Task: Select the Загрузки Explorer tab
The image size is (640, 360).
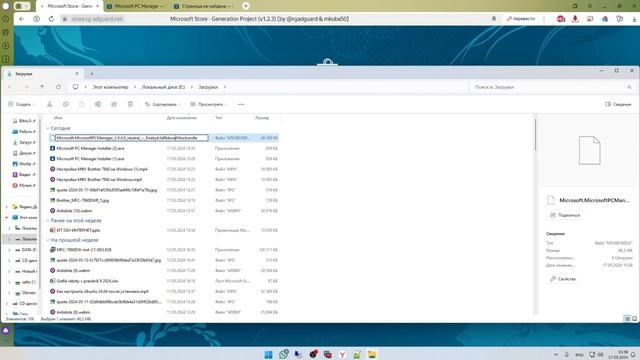Action: 42,74
